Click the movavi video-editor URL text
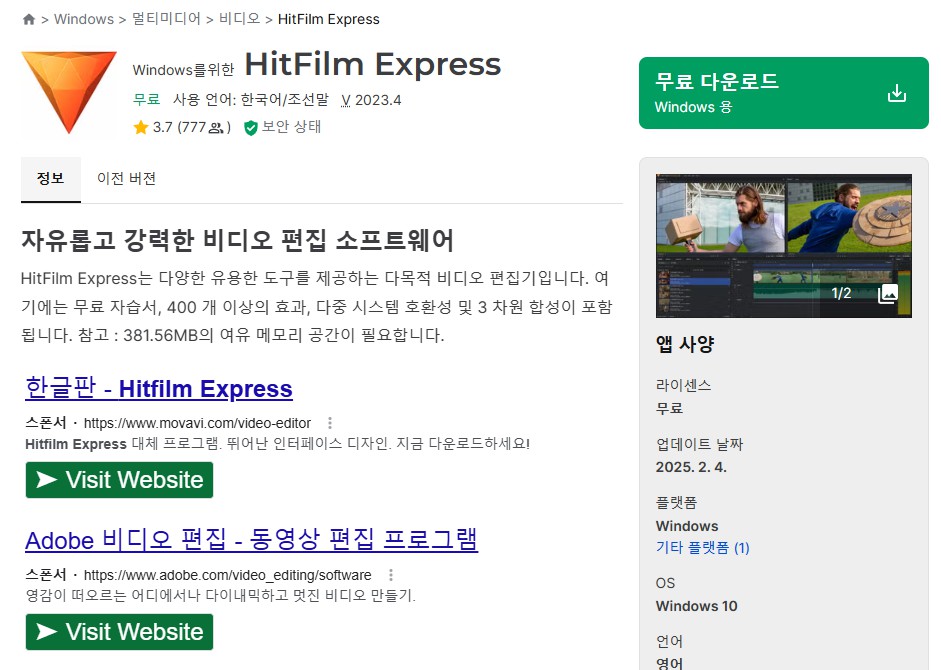Image resolution: width=941 pixels, height=670 pixels. click(197, 423)
